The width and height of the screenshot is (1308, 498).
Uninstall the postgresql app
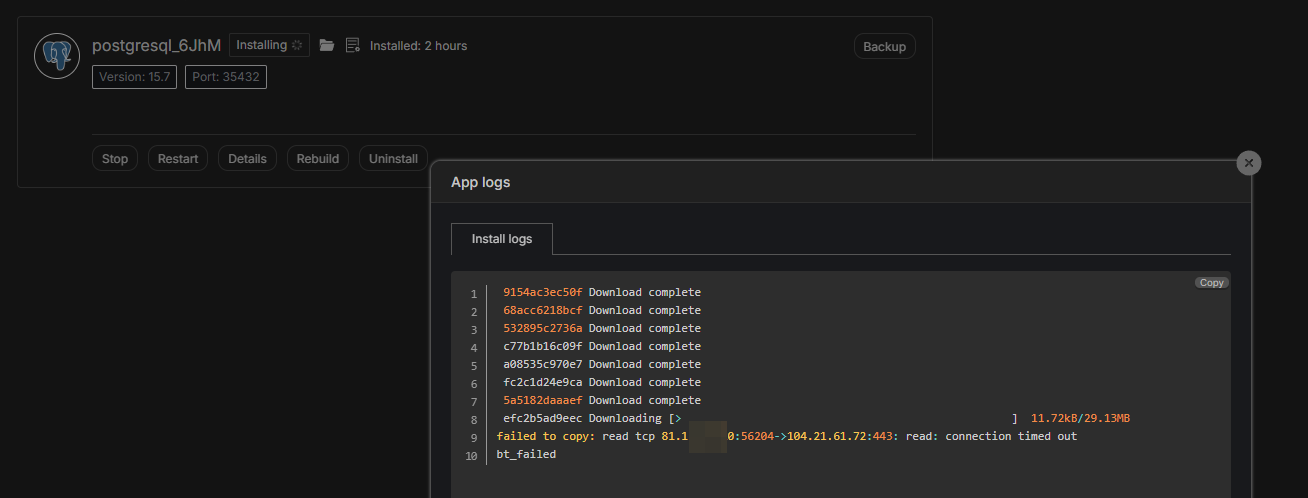393,158
